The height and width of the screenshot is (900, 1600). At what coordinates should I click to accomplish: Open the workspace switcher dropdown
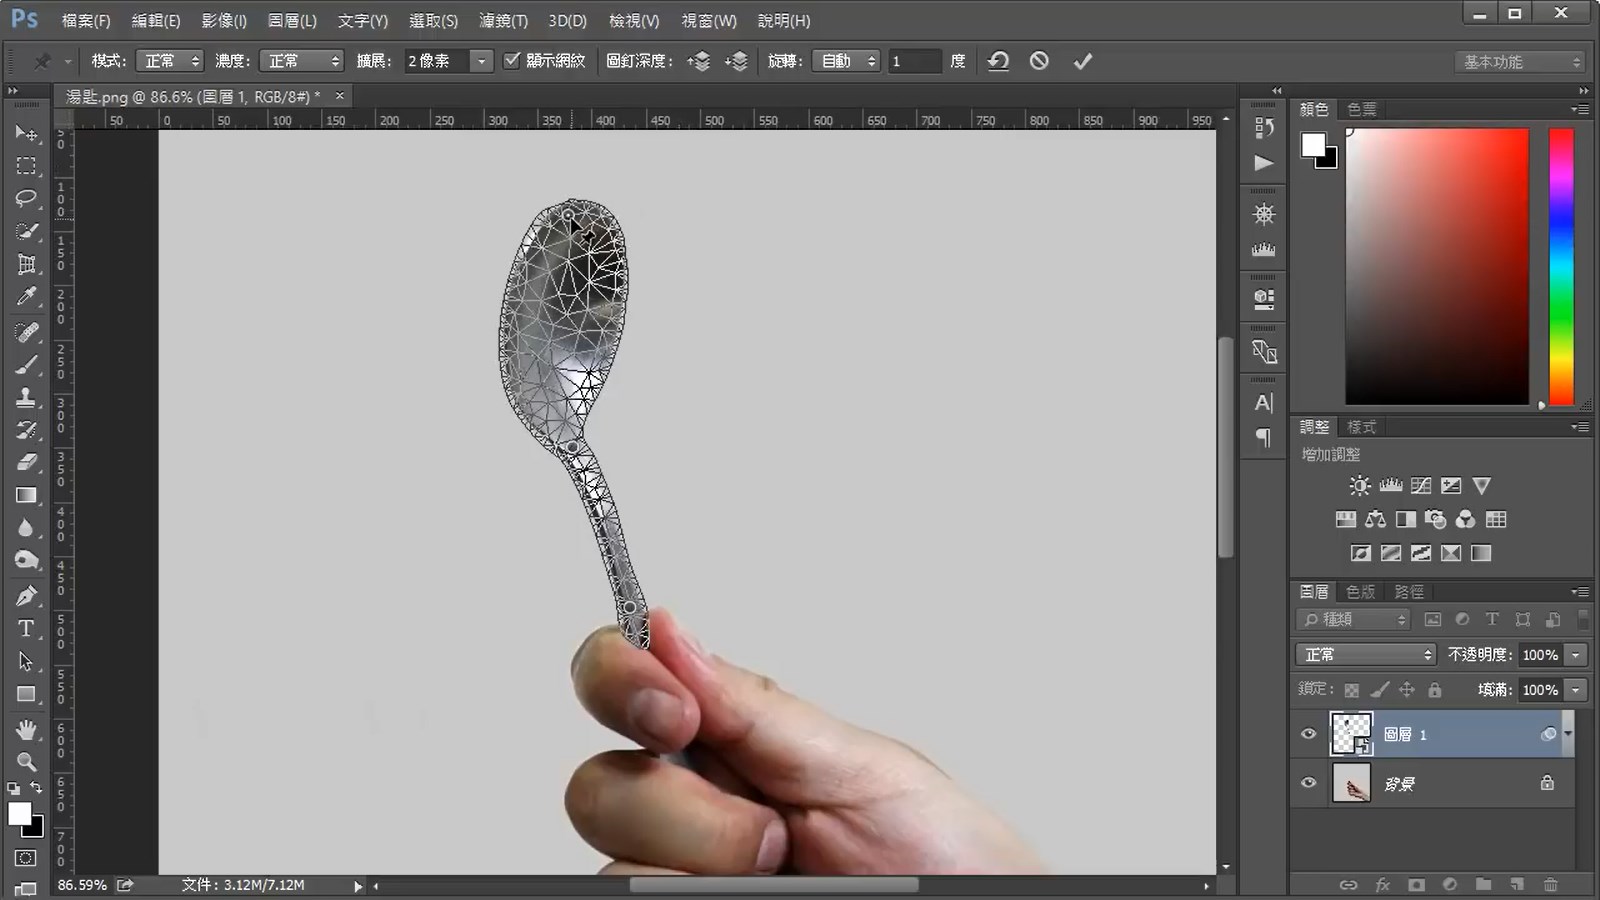(x=1519, y=62)
